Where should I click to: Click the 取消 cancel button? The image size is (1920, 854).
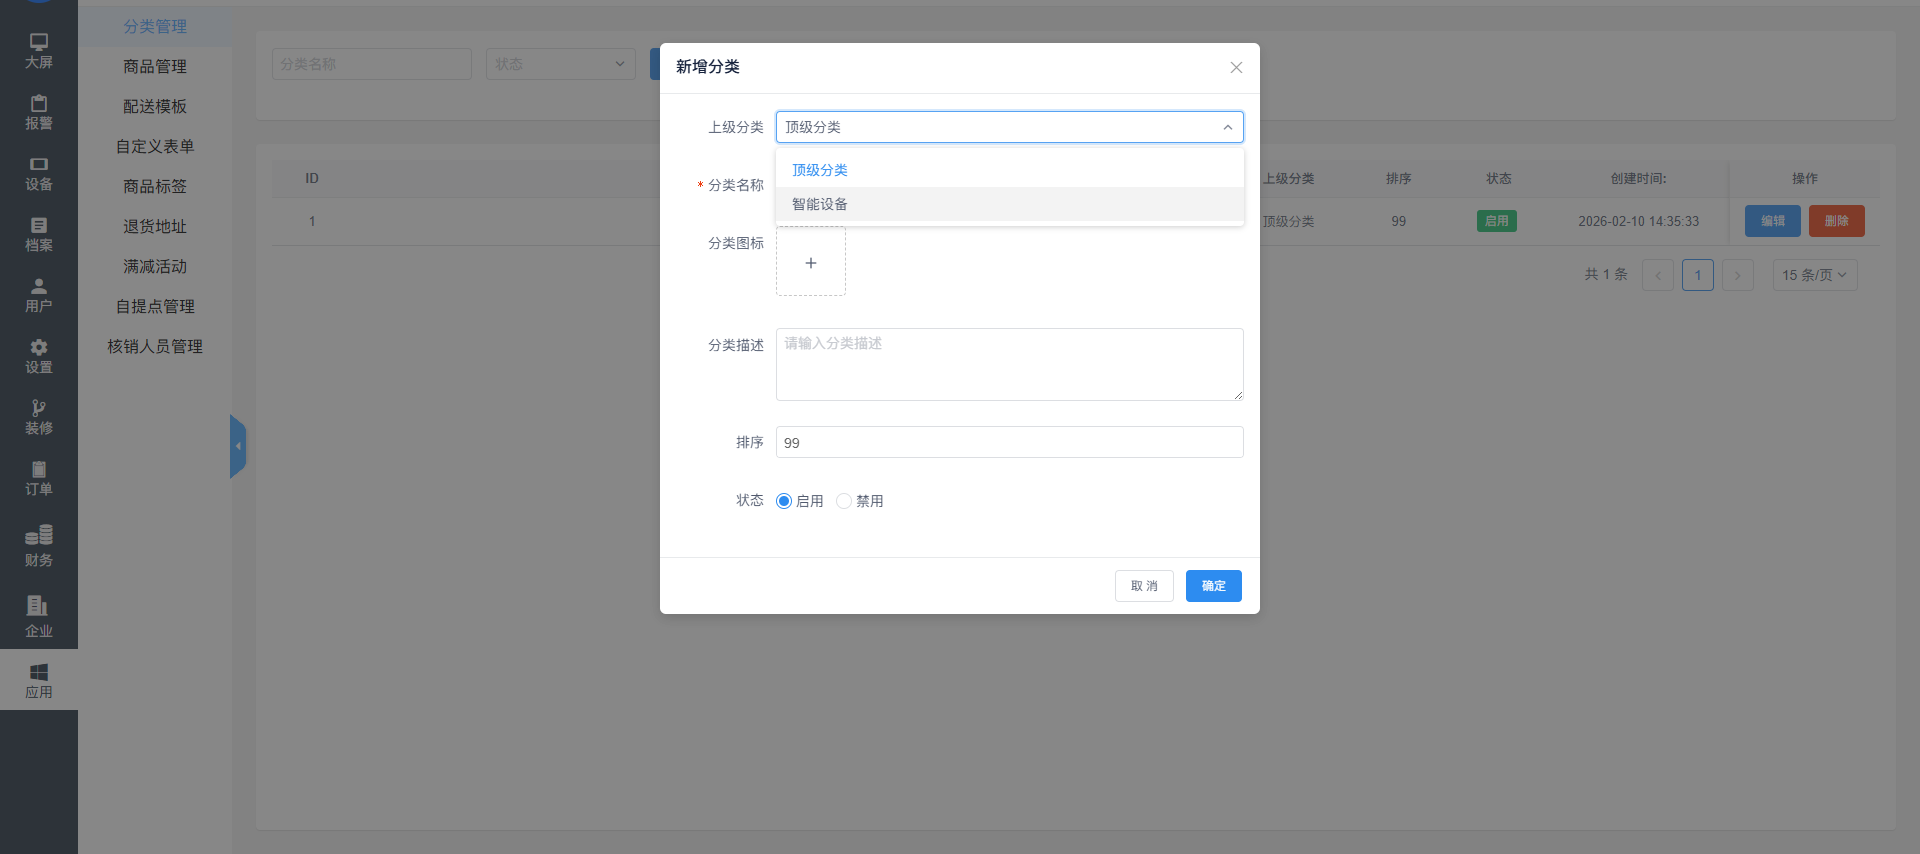click(1144, 586)
